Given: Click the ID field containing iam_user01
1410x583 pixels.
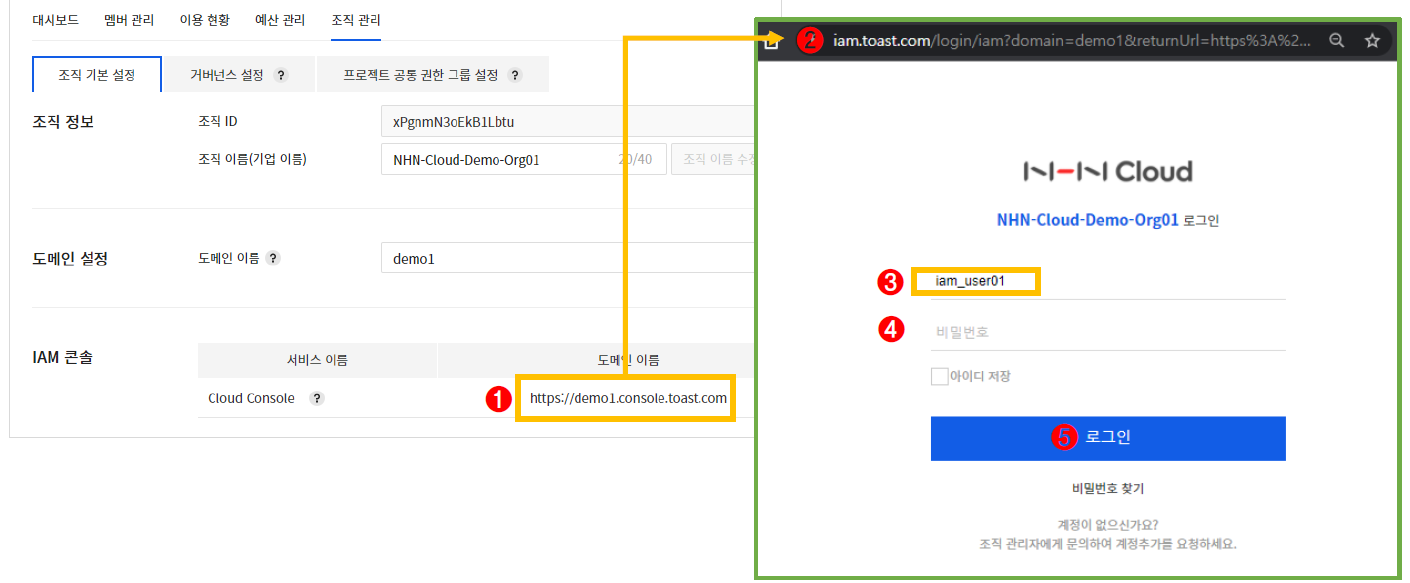Looking at the screenshot, I should pyautogui.click(x=1108, y=281).
